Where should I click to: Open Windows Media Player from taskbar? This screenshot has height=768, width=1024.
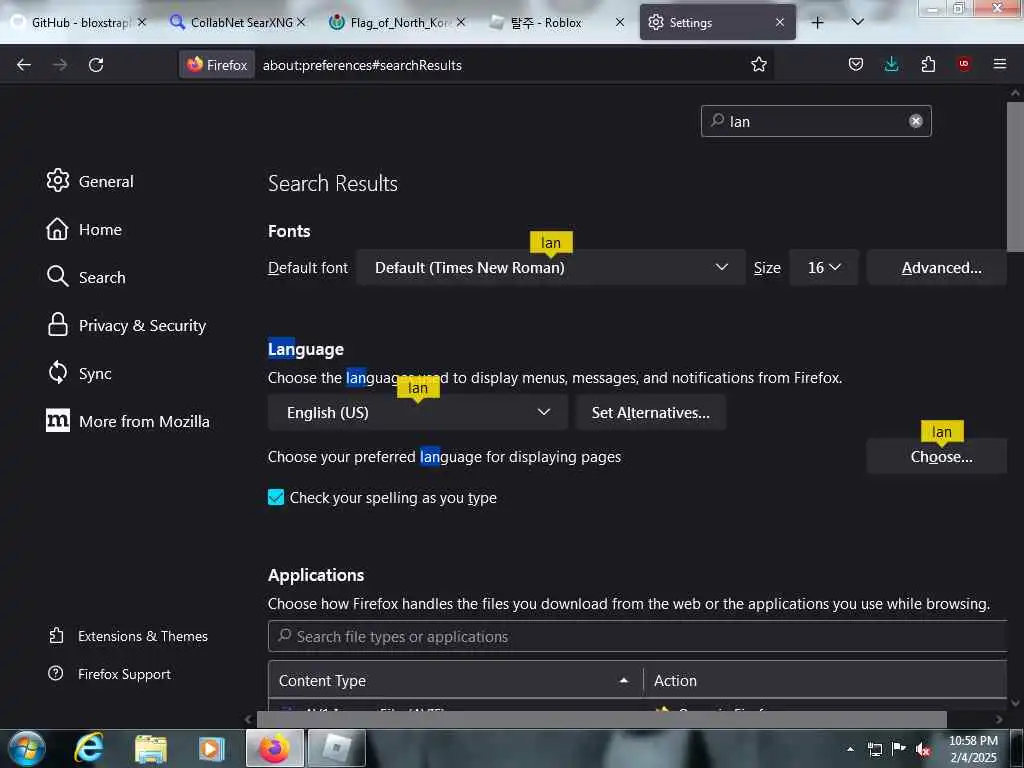click(211, 748)
